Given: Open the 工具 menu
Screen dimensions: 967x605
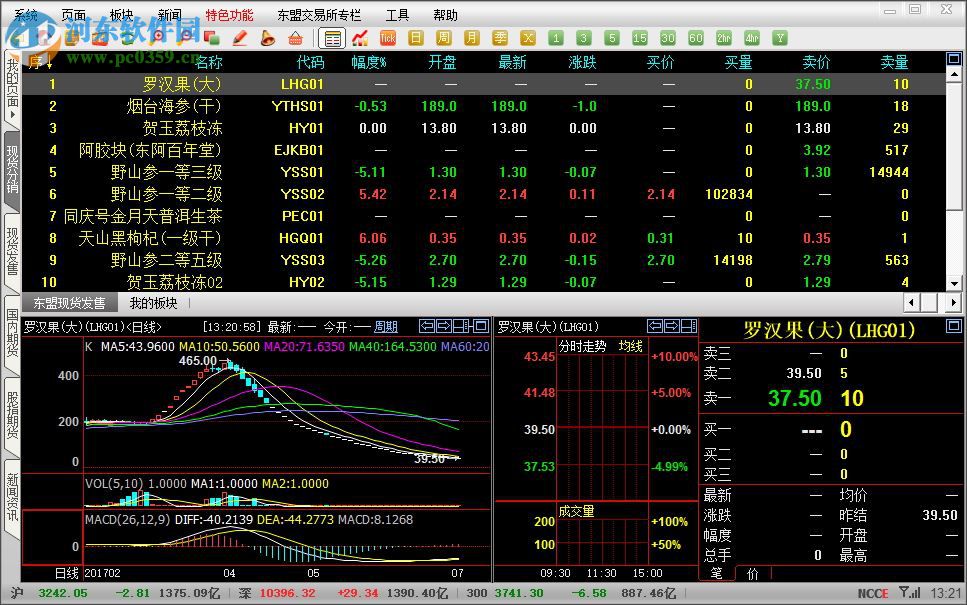Looking at the screenshot, I should coord(397,15).
